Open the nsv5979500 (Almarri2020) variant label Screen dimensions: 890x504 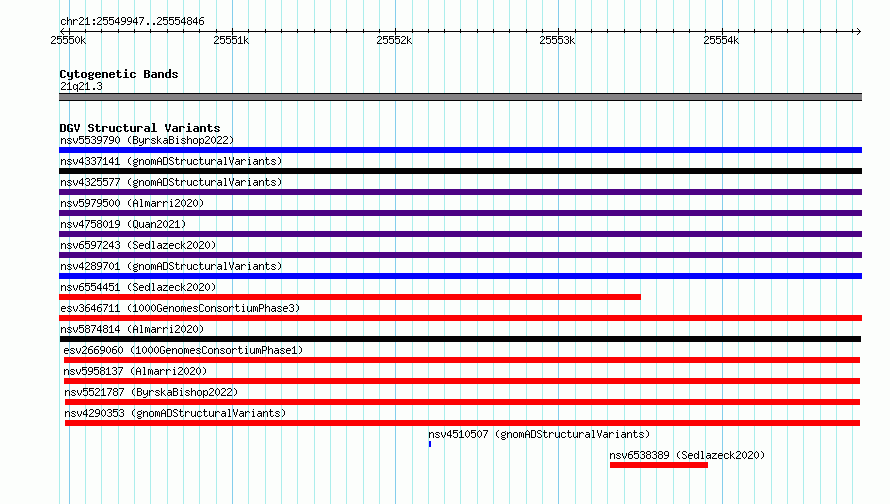click(x=132, y=203)
